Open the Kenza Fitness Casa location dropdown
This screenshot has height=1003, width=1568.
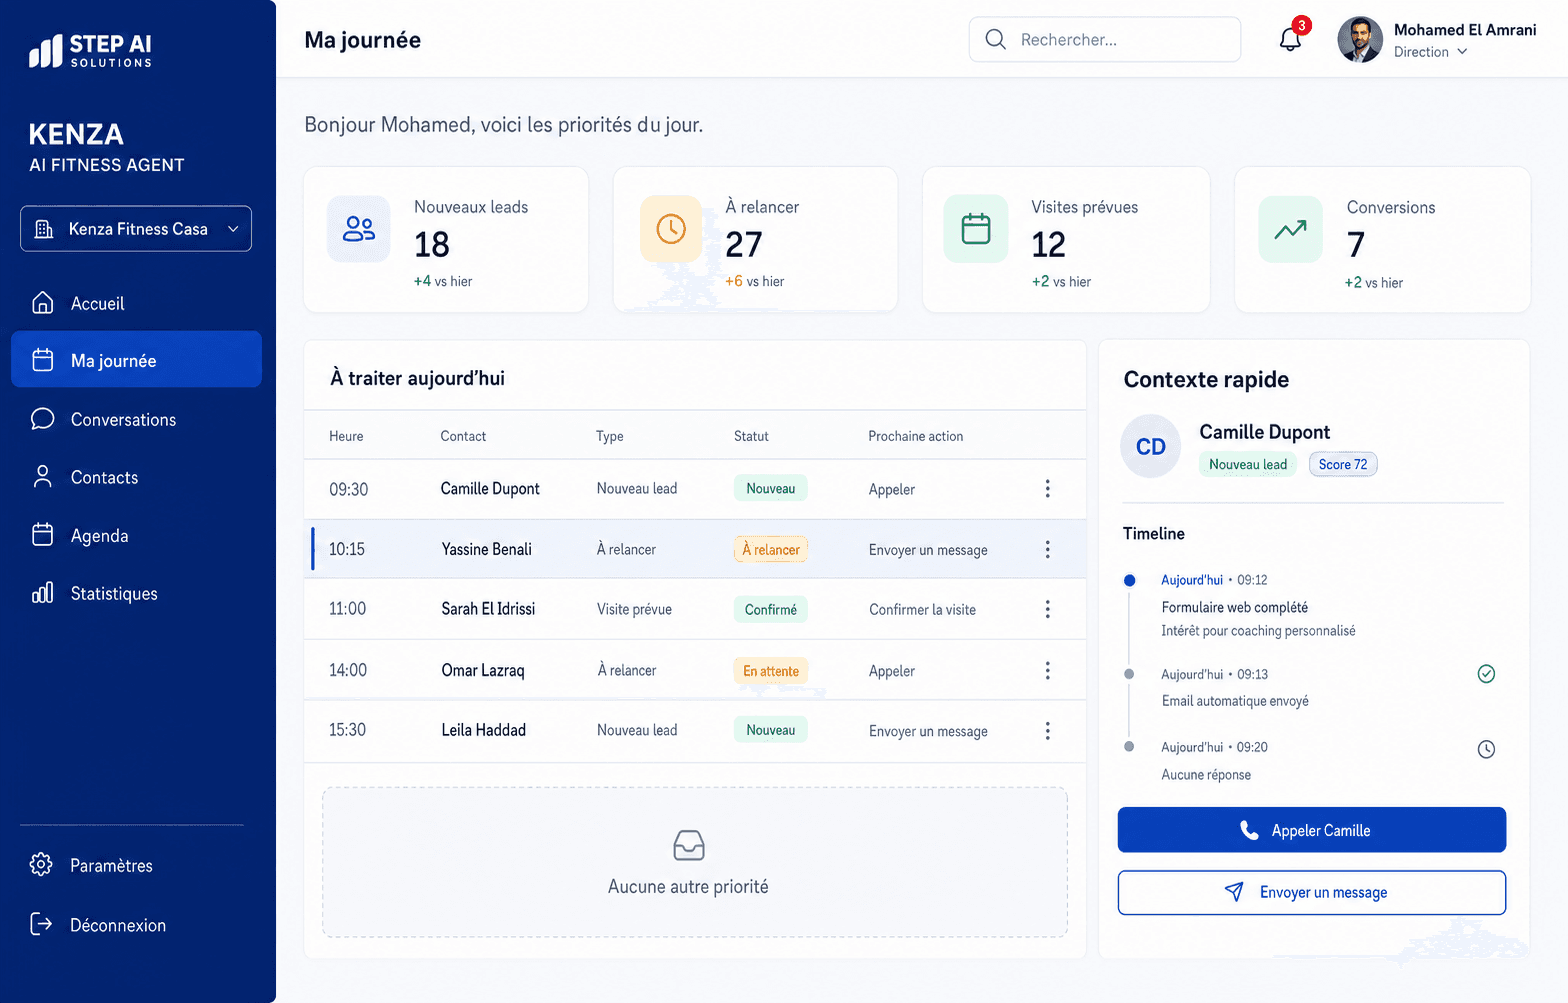[136, 229]
